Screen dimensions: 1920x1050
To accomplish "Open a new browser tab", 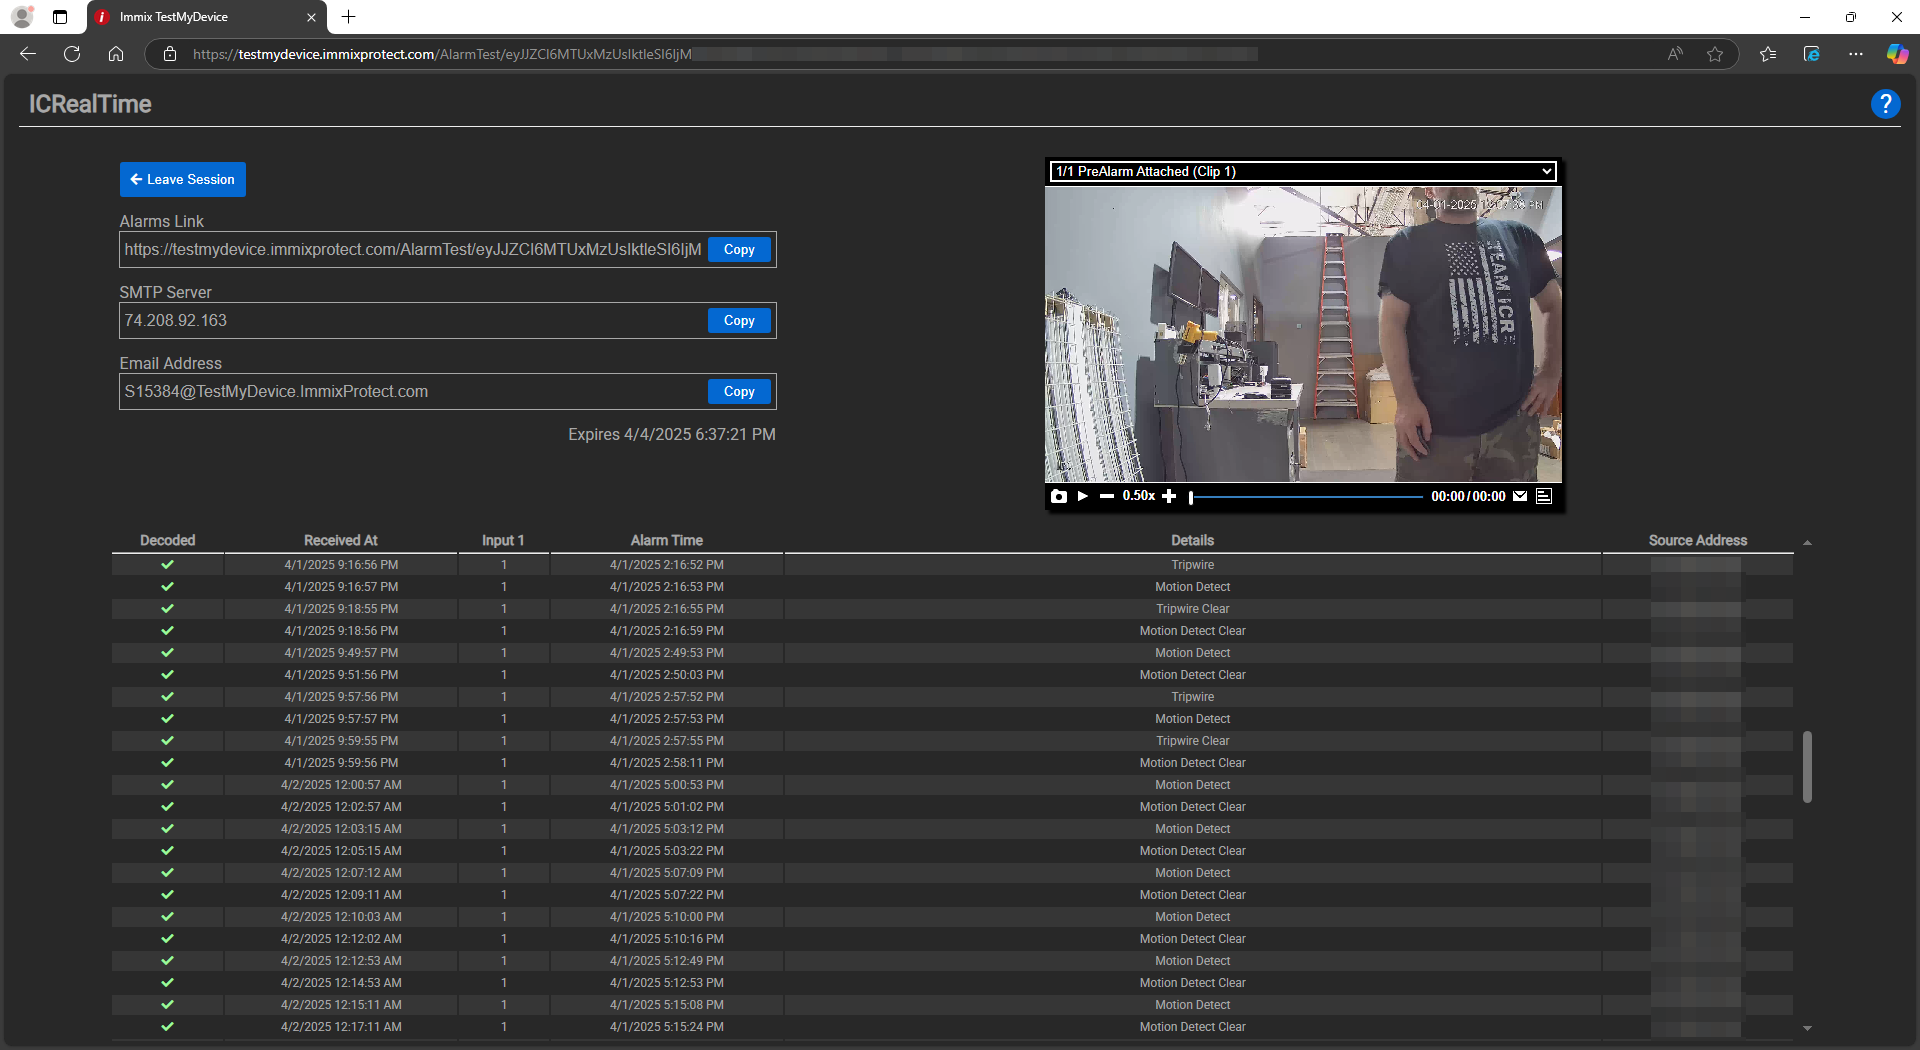I will tap(348, 17).
